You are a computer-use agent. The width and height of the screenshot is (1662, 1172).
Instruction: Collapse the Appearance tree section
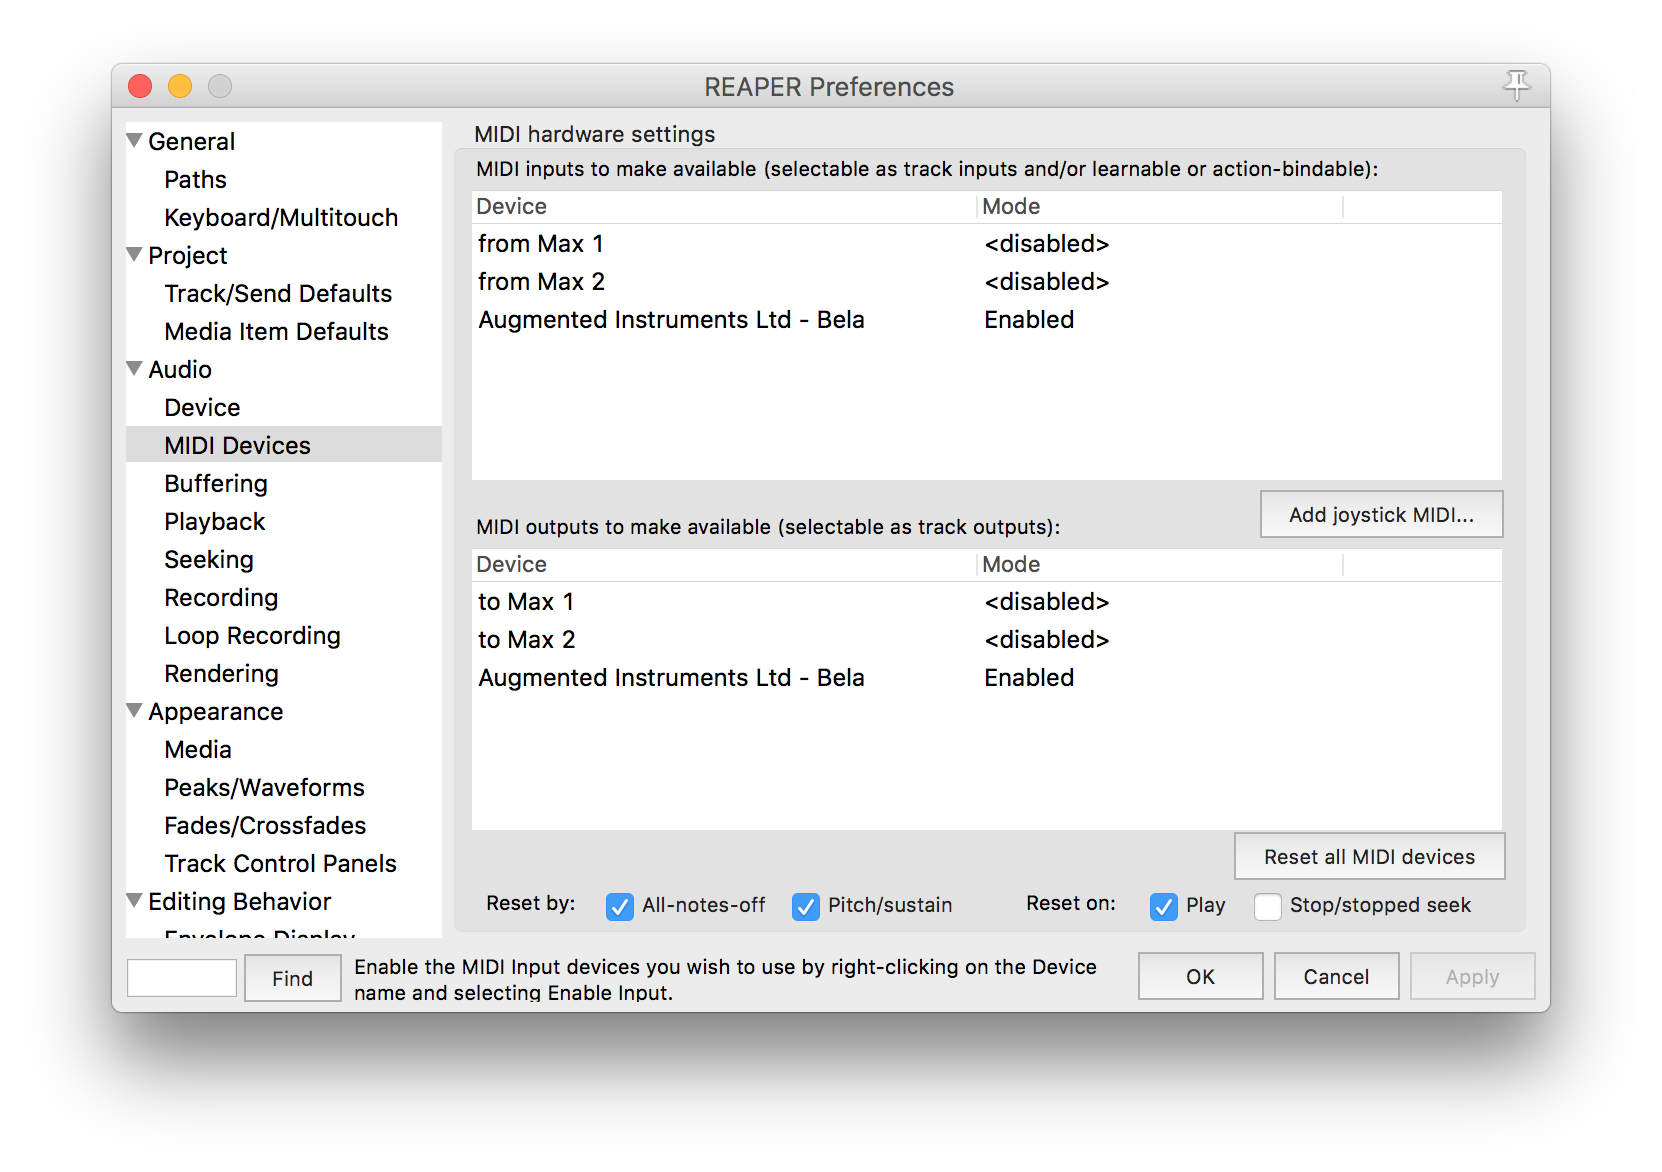135,711
